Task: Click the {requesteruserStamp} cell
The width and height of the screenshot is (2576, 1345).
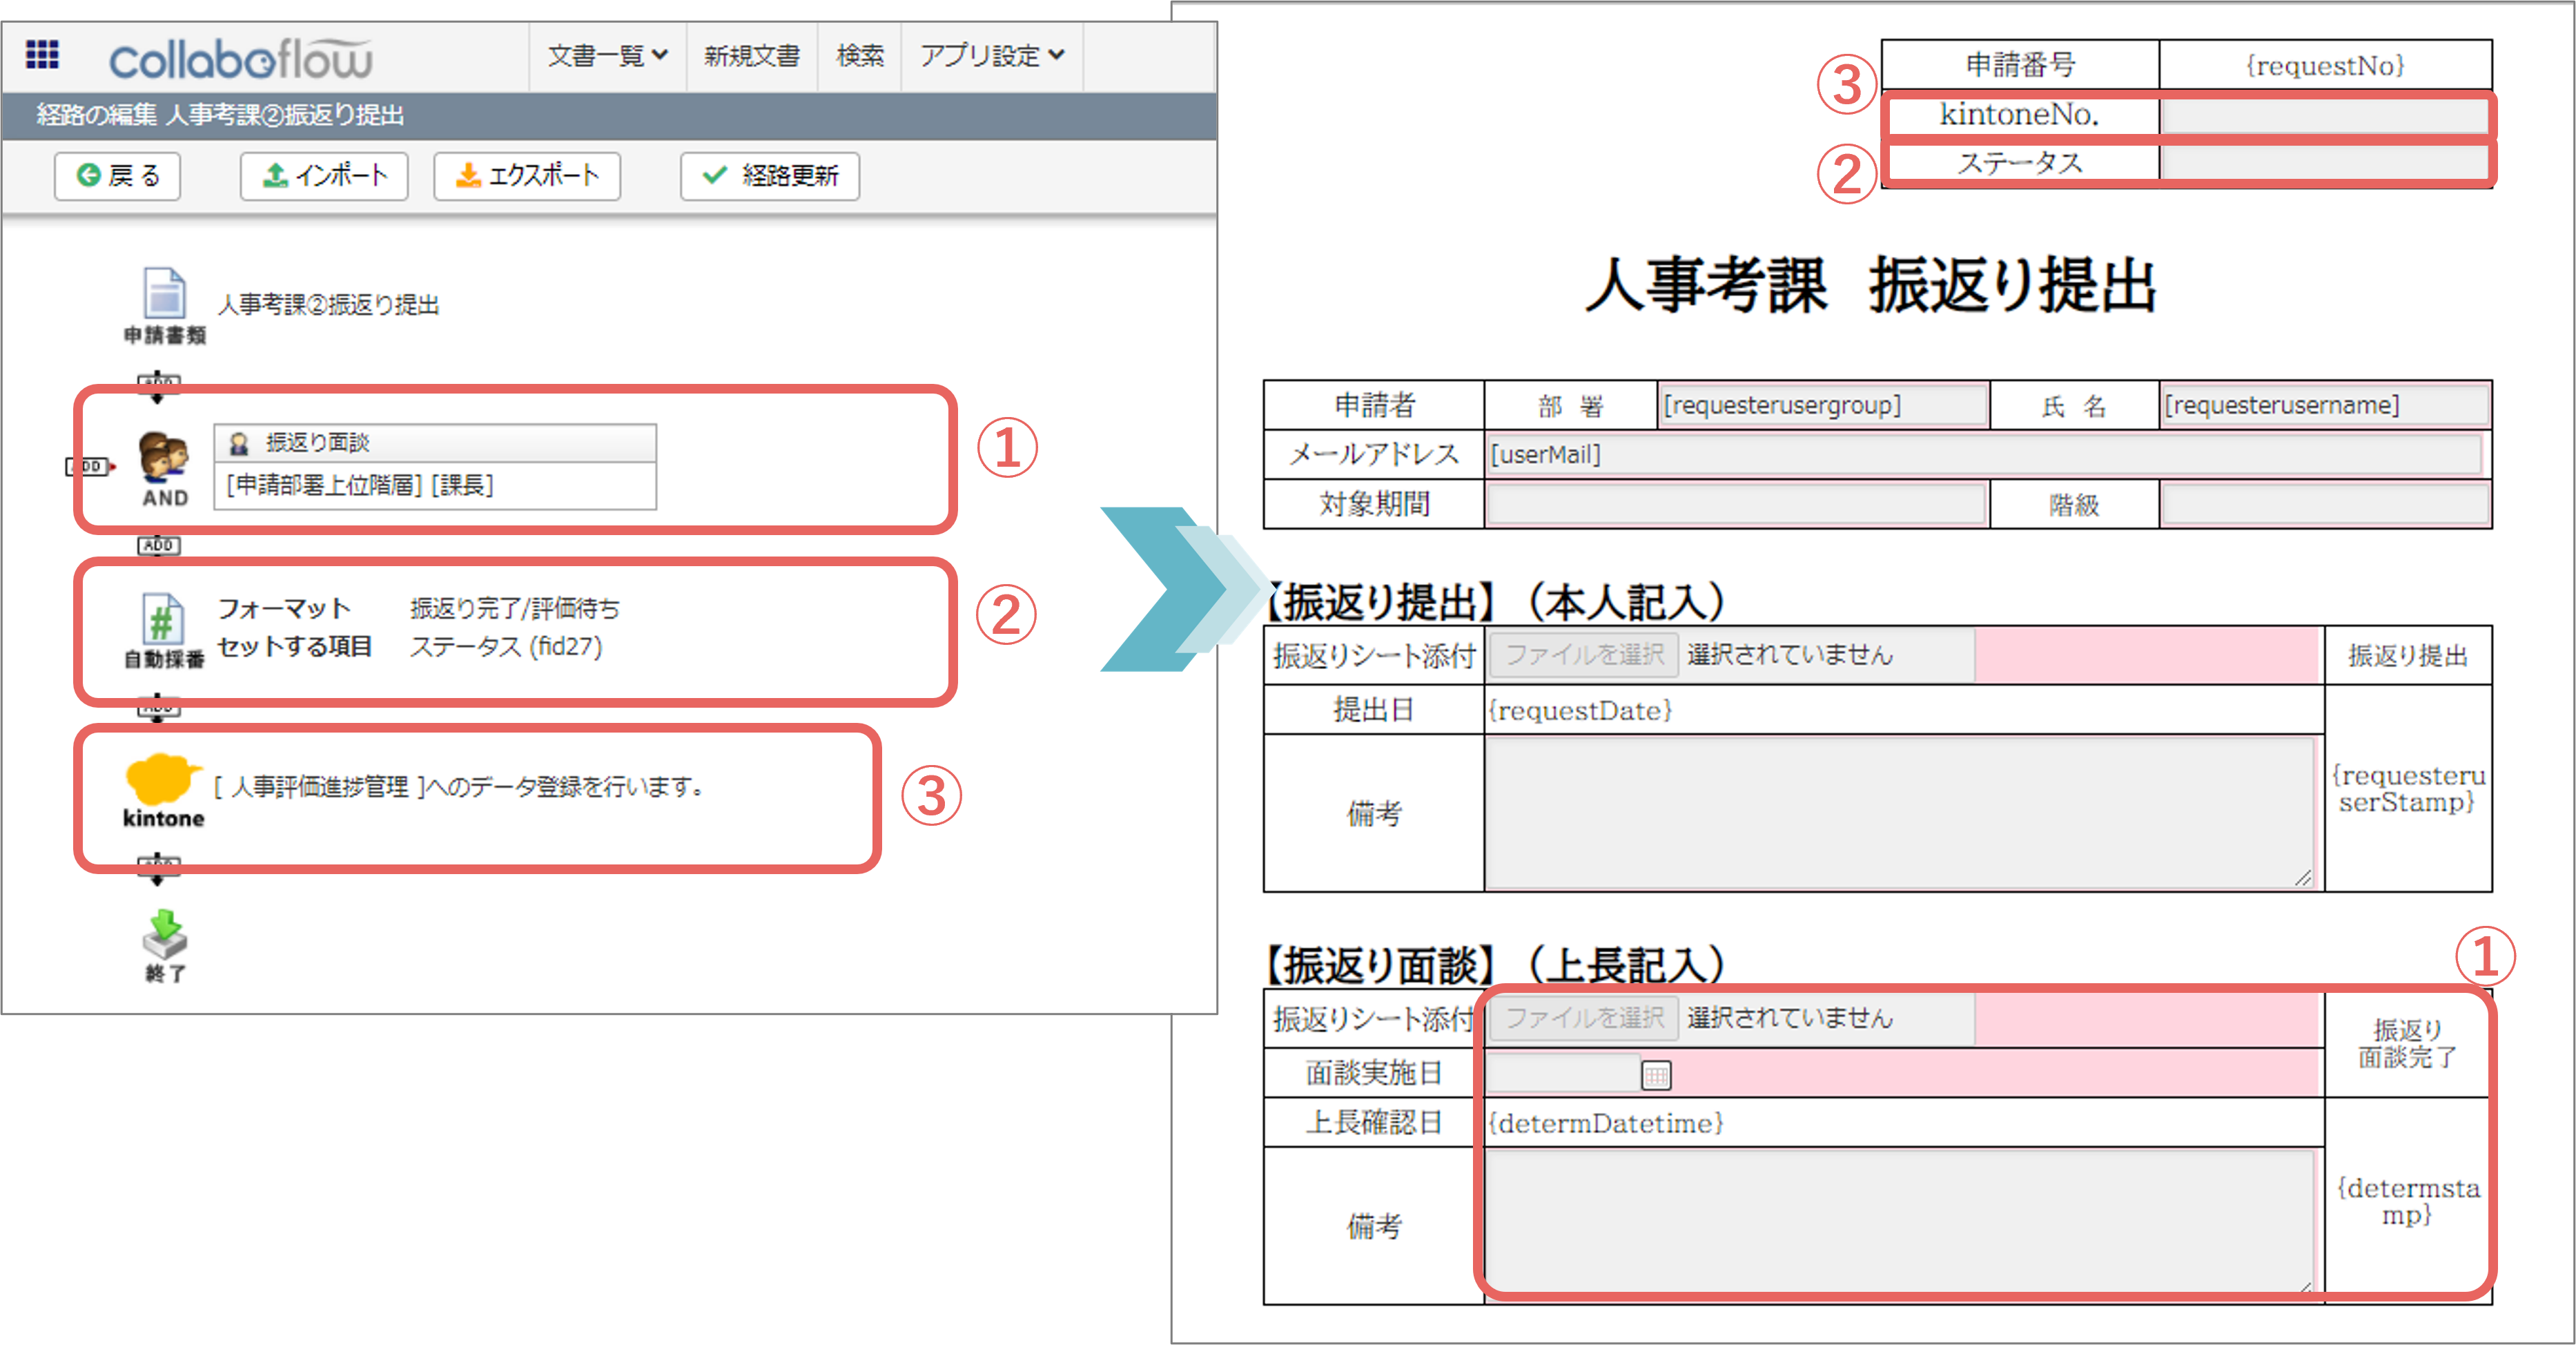Action: click(x=2408, y=789)
